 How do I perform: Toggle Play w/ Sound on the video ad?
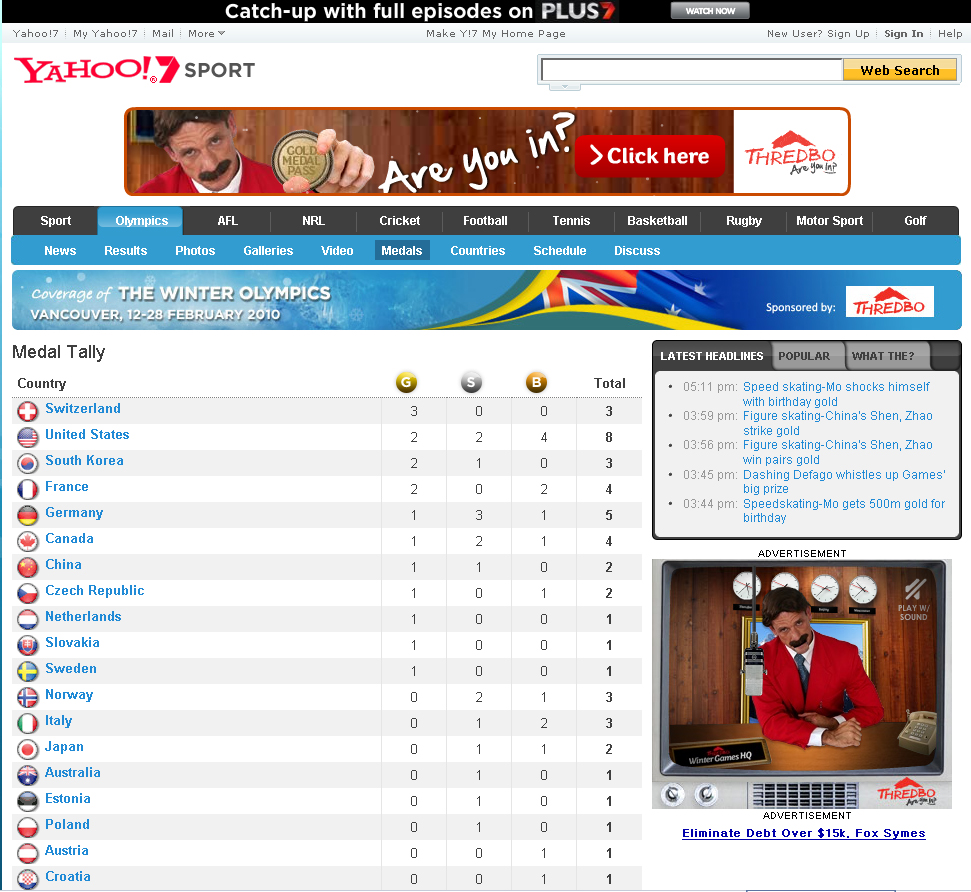[913, 599]
